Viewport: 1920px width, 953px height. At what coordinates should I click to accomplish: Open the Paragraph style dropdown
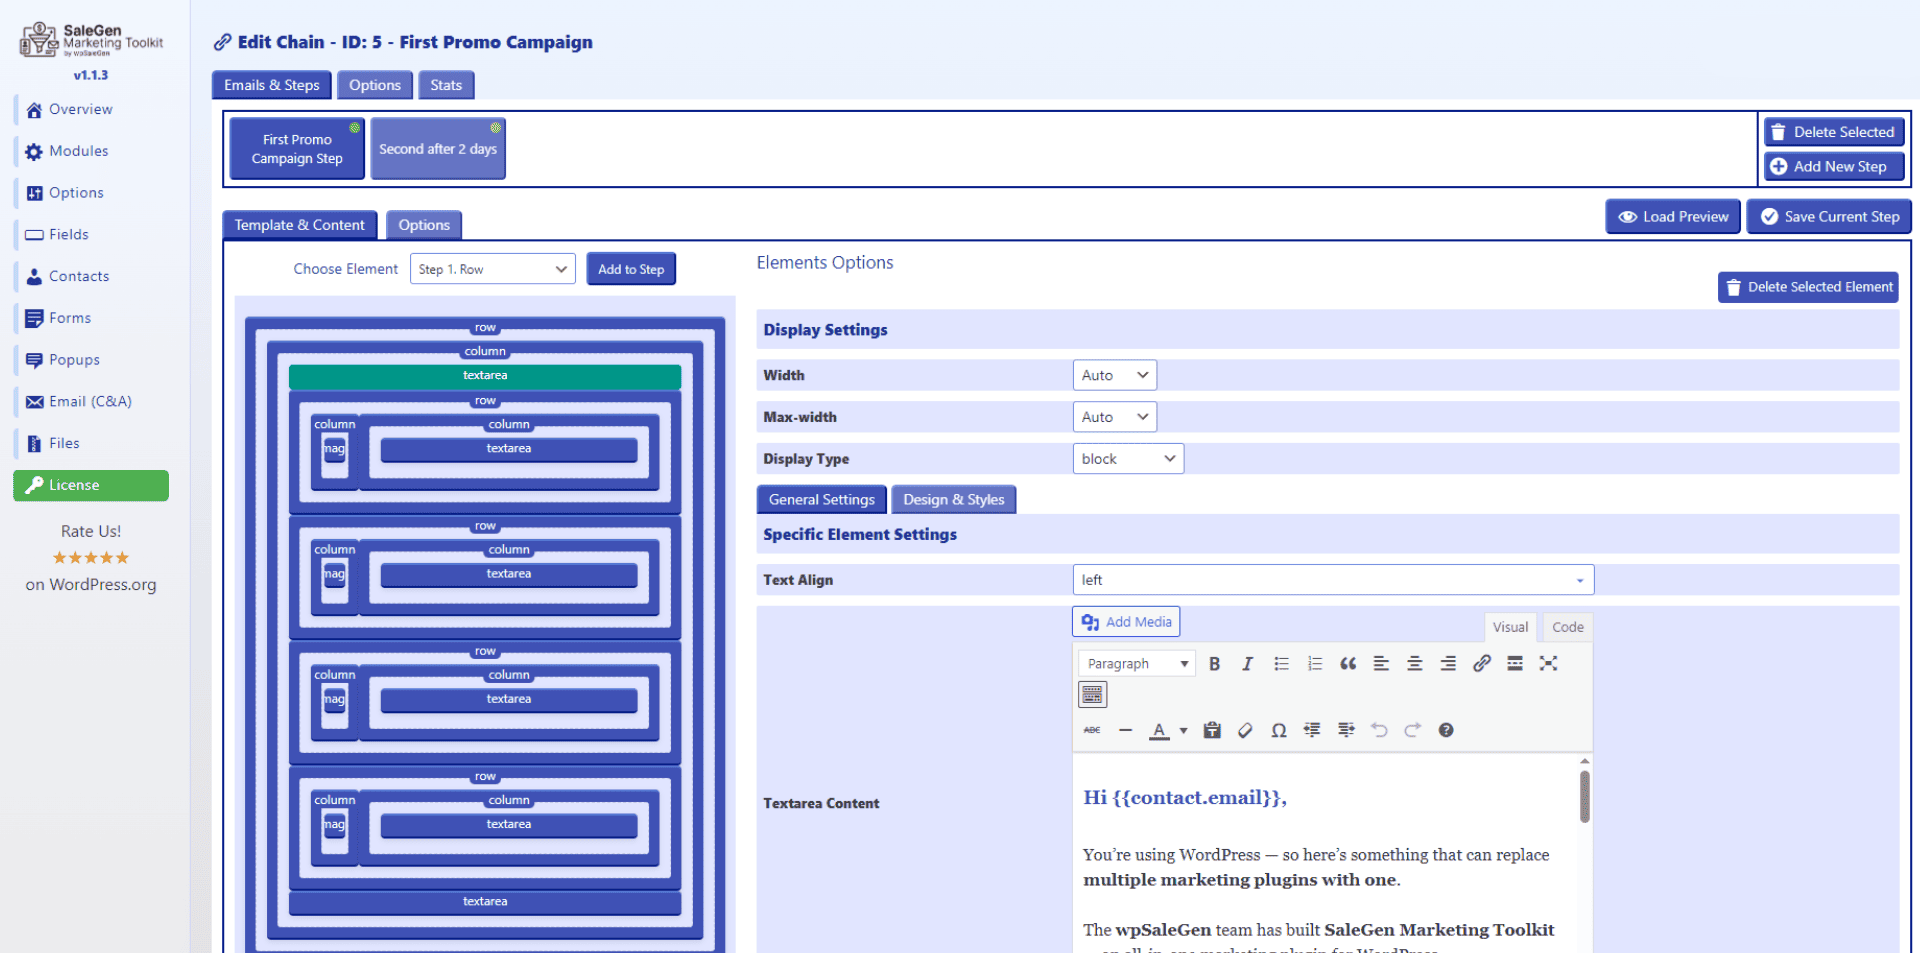1135,663
